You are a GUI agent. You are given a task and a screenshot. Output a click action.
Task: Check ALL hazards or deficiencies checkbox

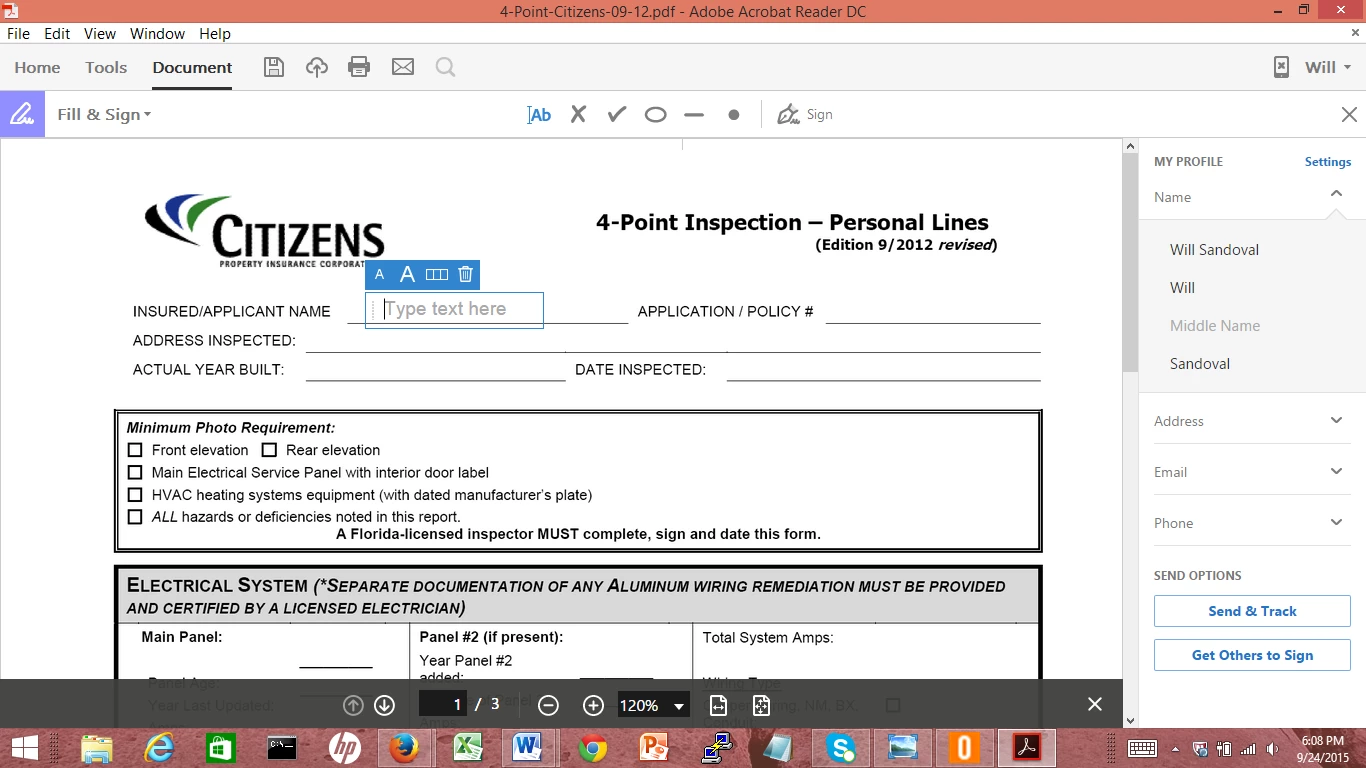pos(135,517)
